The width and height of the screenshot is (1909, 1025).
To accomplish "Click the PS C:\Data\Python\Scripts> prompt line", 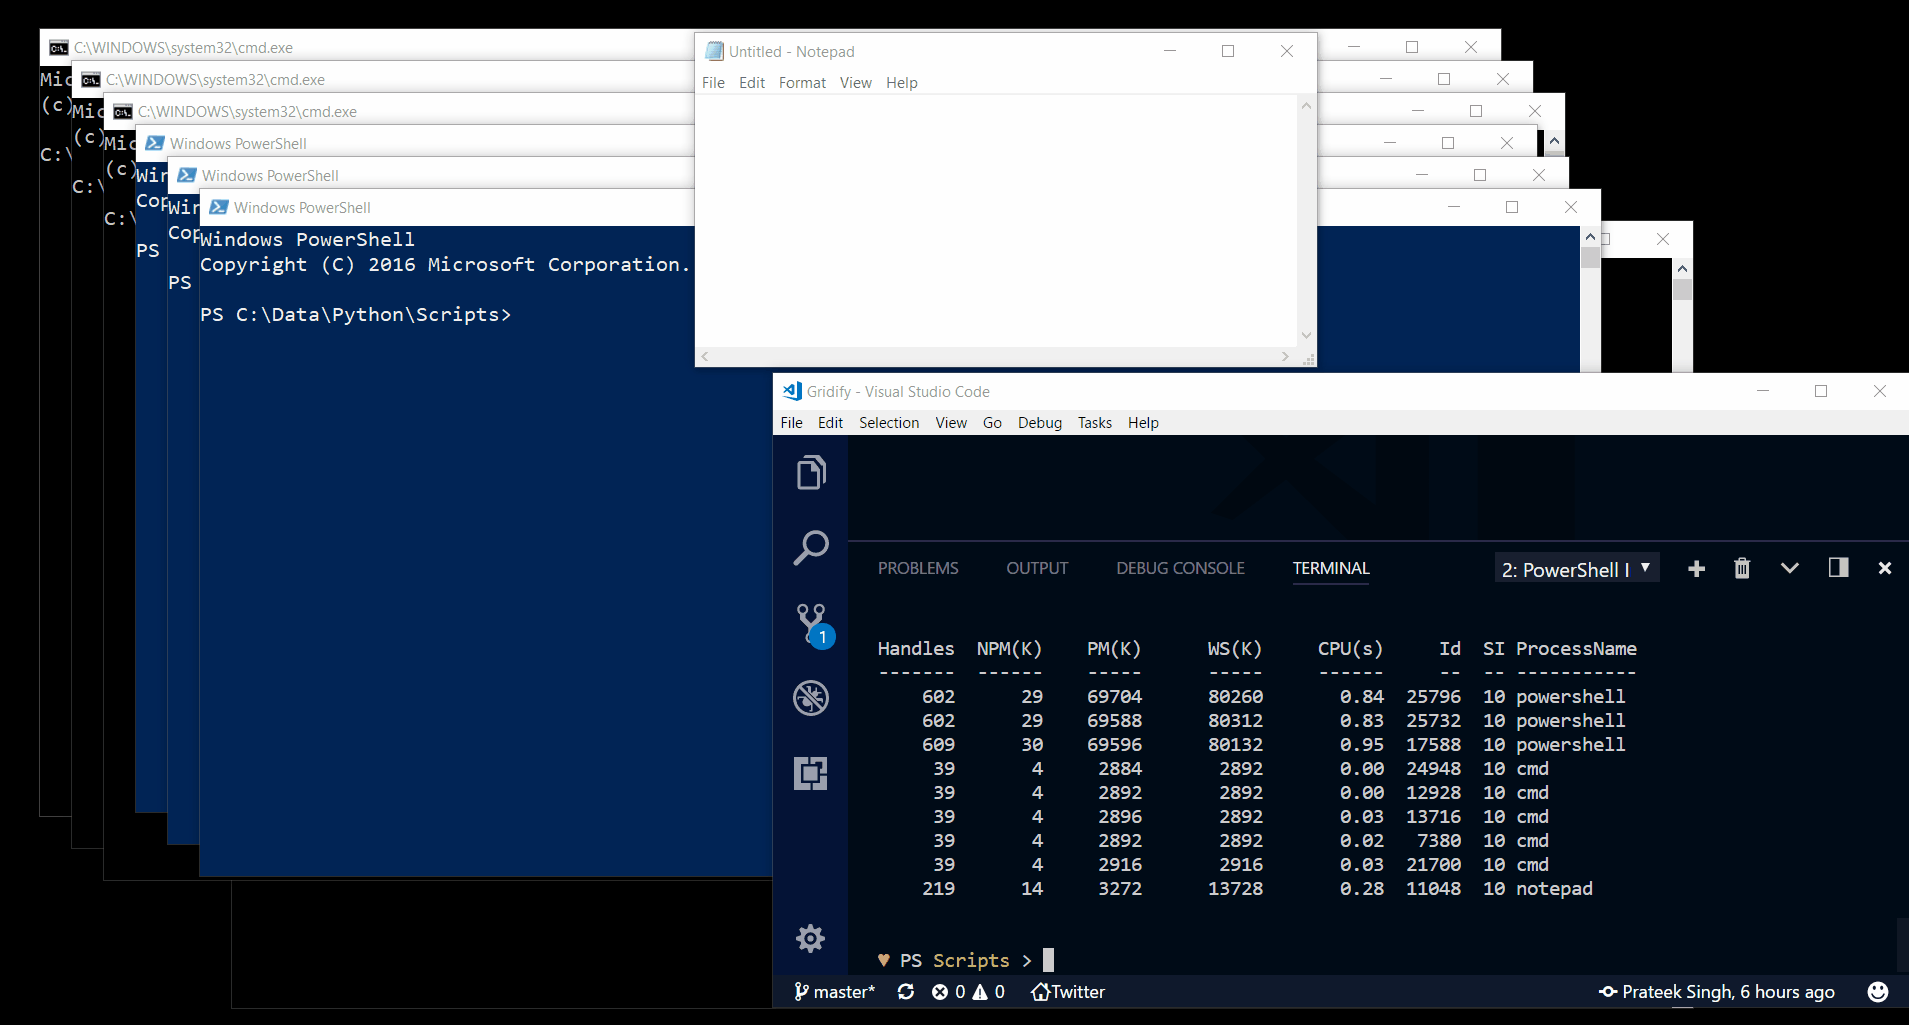I will point(355,315).
